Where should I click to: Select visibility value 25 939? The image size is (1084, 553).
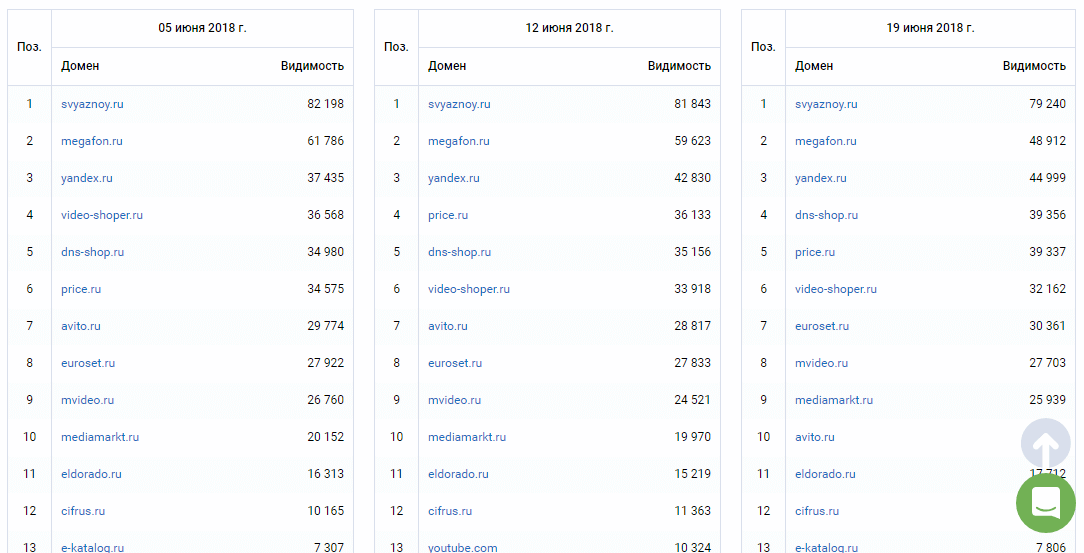(x=1047, y=400)
